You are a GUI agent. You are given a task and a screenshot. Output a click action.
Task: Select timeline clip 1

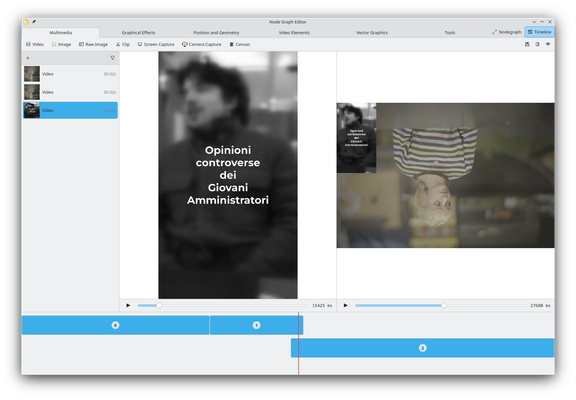click(256, 325)
